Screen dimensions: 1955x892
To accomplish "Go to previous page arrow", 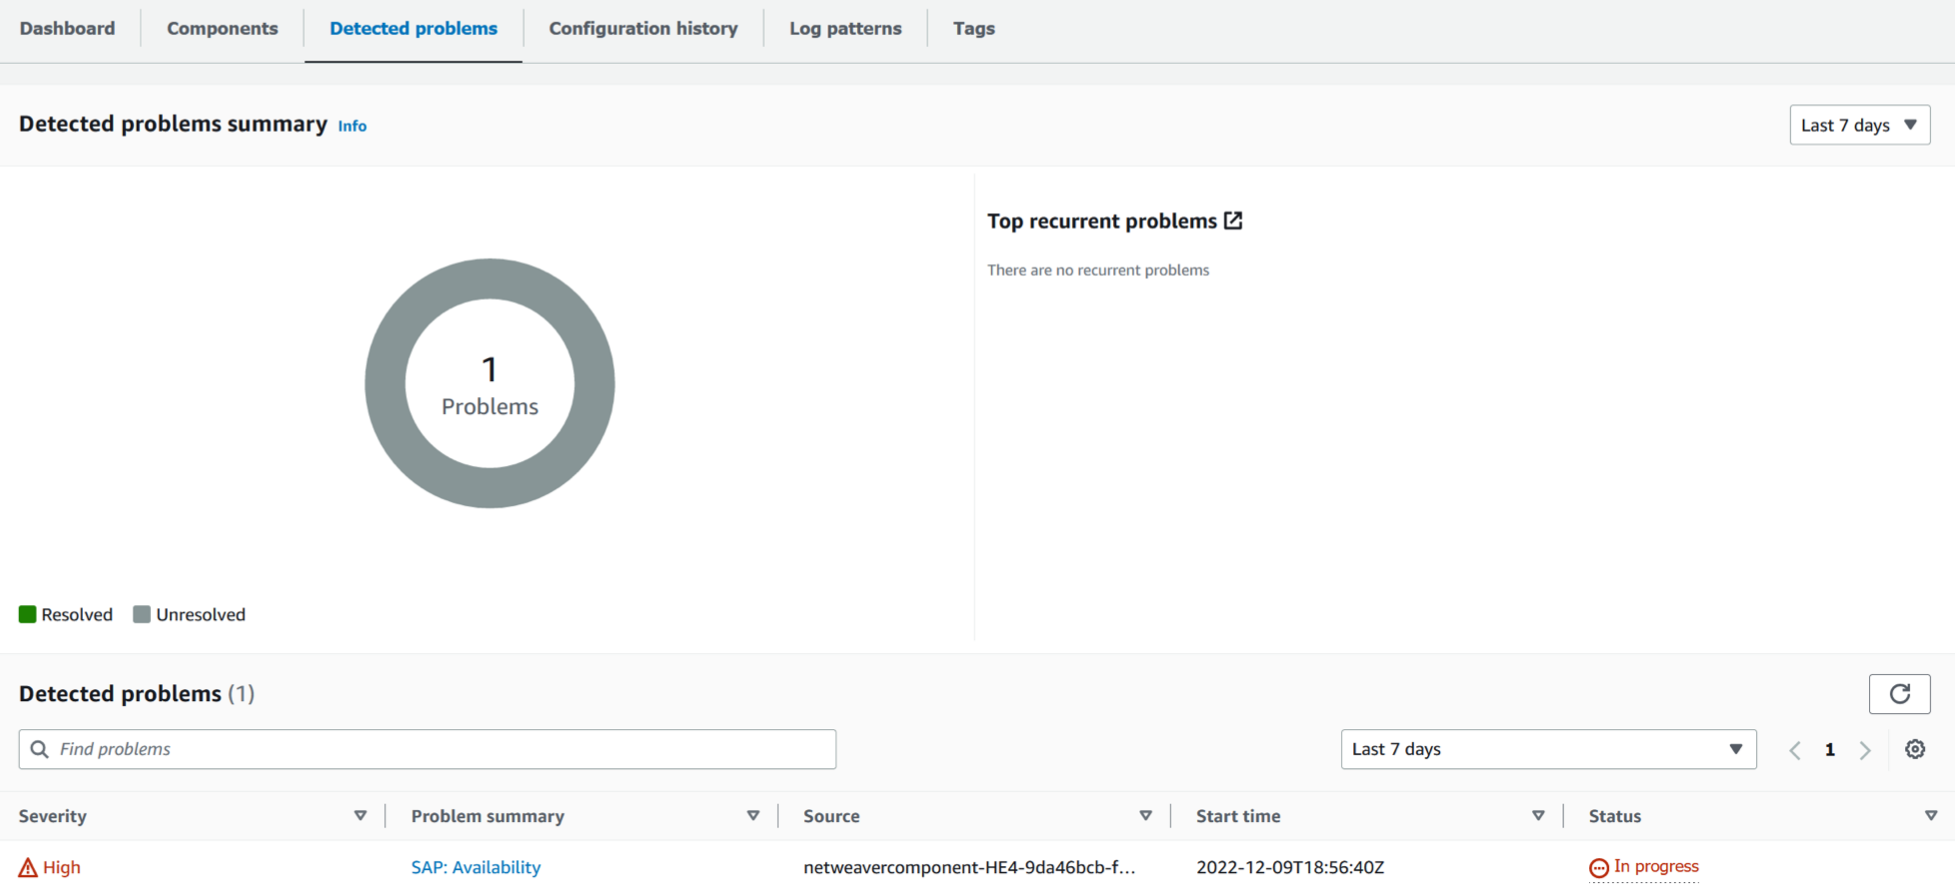I will pos(1795,750).
